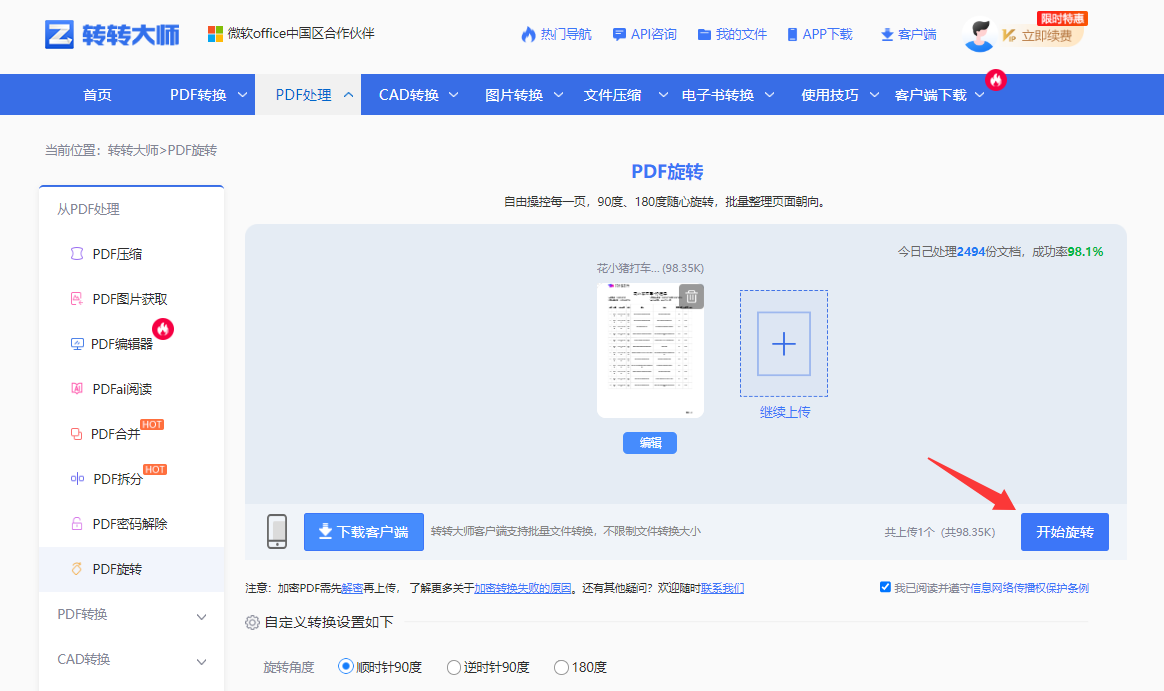Viewport: 1164px width, 691px height.
Task: Select 180度 rotation option
Action: click(x=561, y=667)
